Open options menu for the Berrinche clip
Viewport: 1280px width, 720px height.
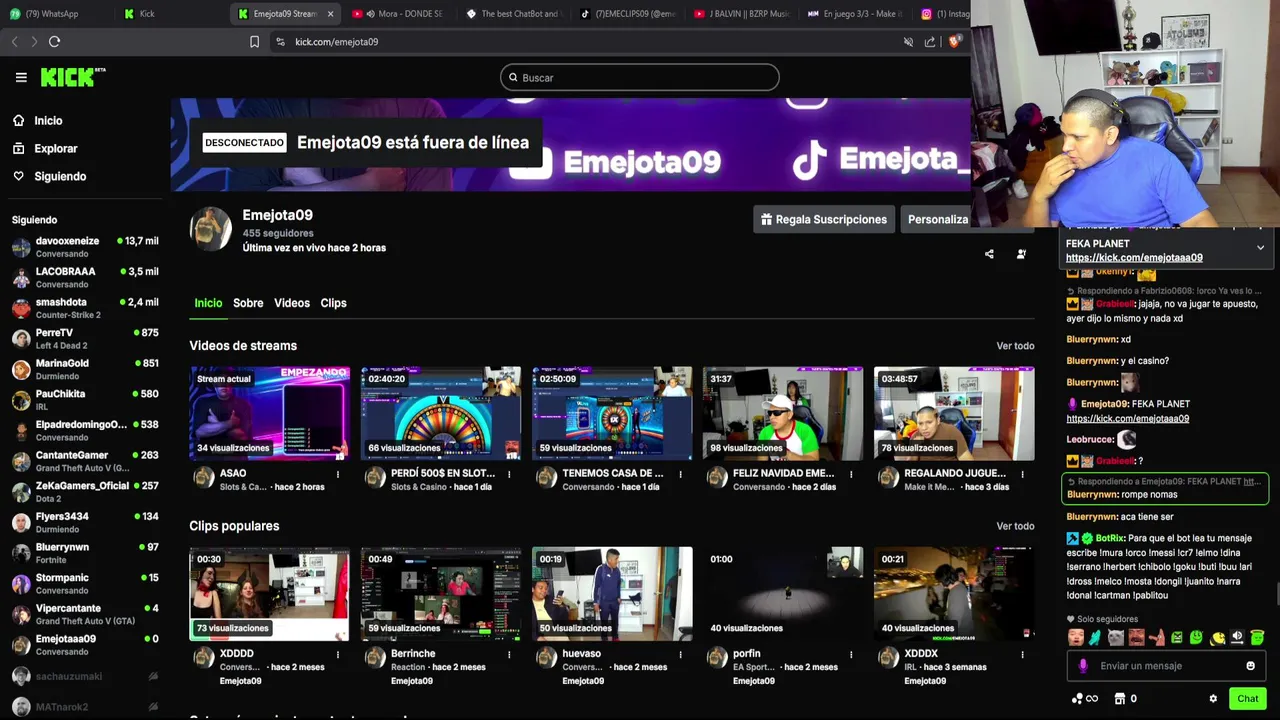[509, 654]
